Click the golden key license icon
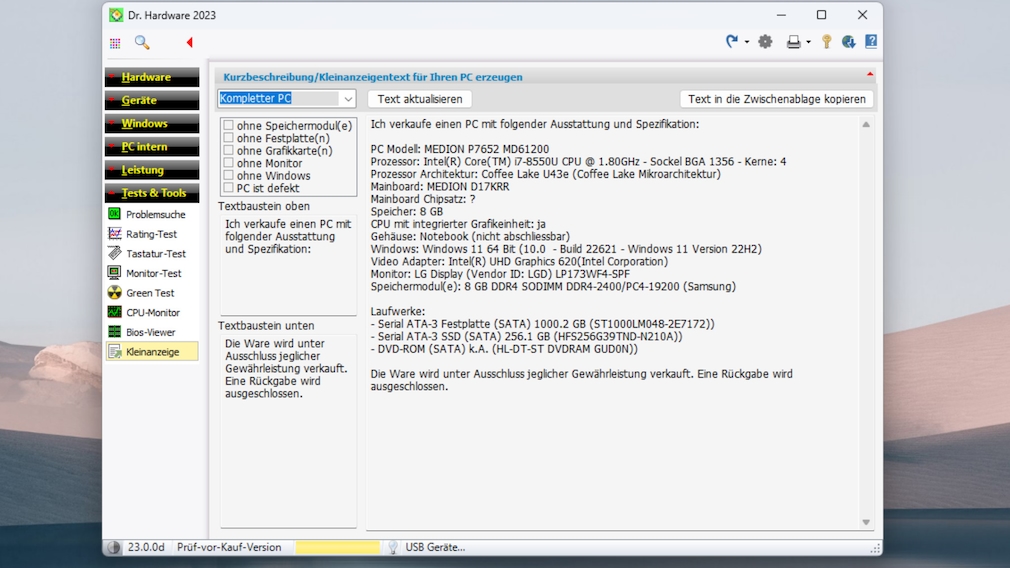1010x568 pixels. [x=826, y=42]
